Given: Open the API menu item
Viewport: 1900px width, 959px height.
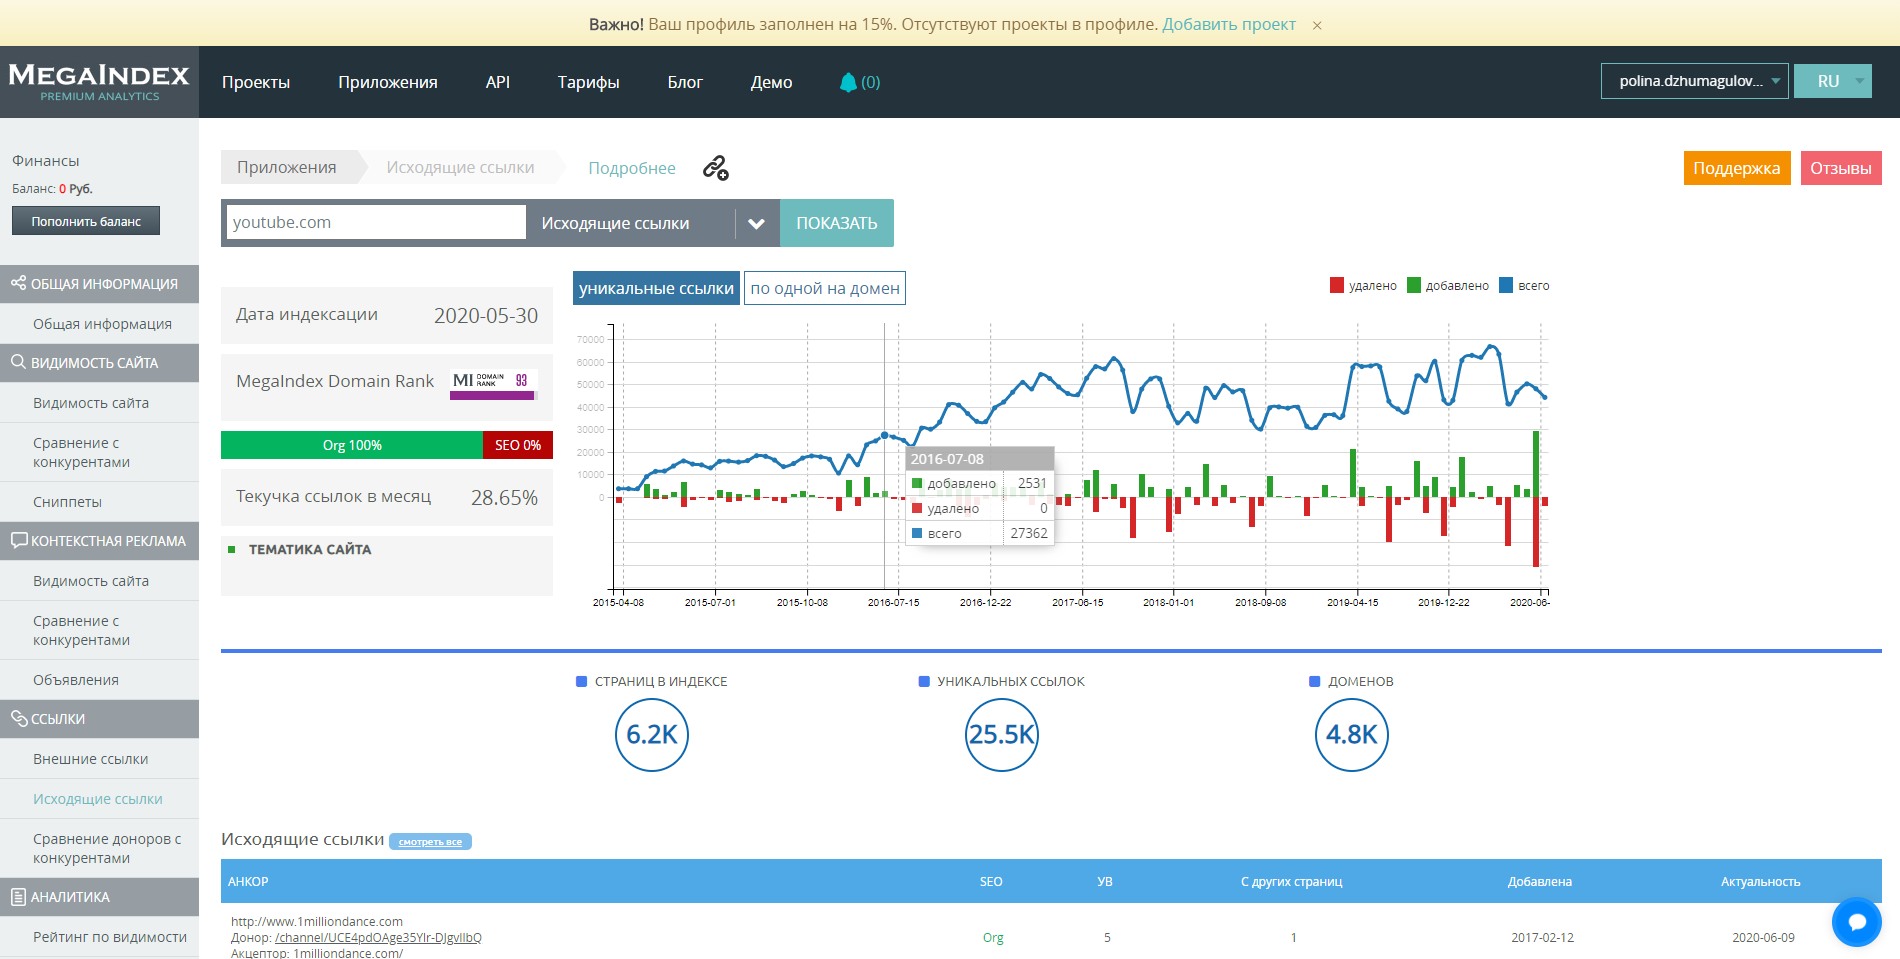Looking at the screenshot, I should tap(498, 82).
